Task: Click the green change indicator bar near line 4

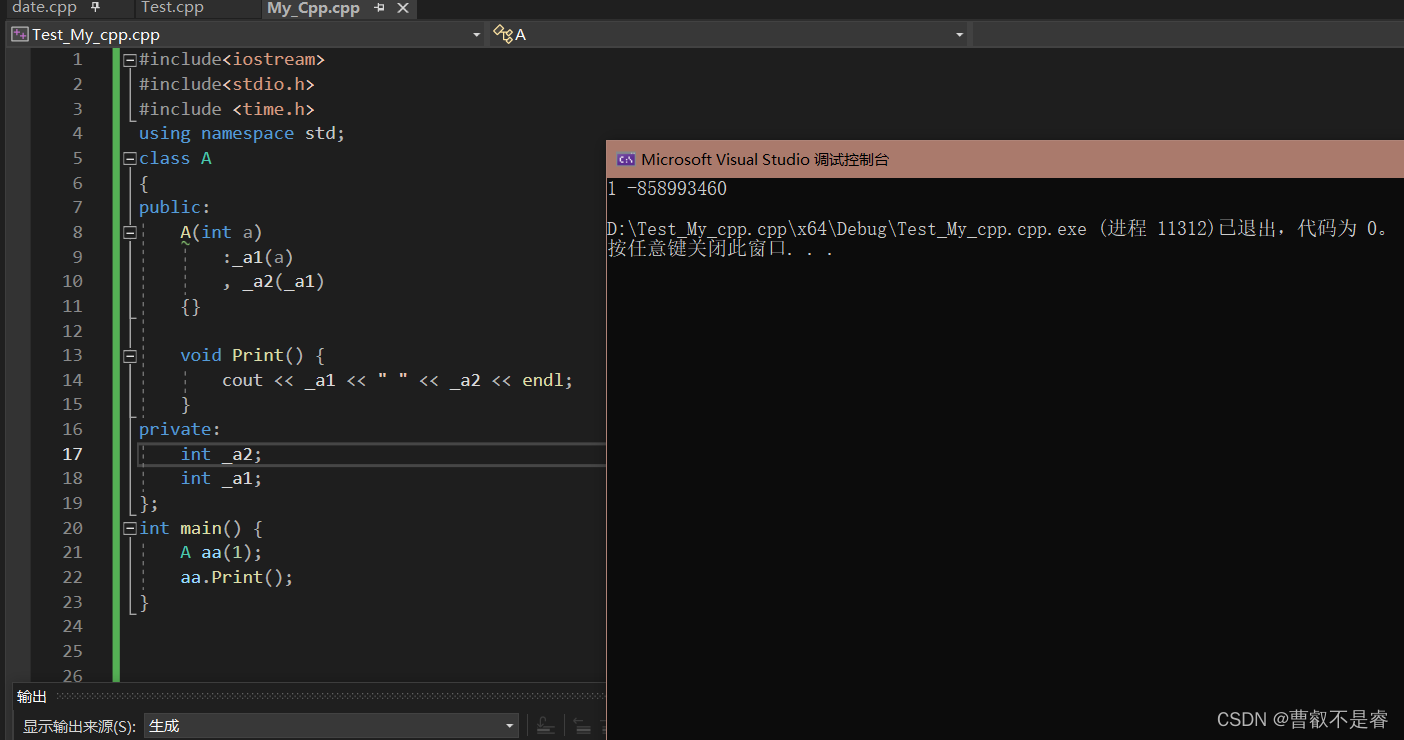Action: [116, 132]
